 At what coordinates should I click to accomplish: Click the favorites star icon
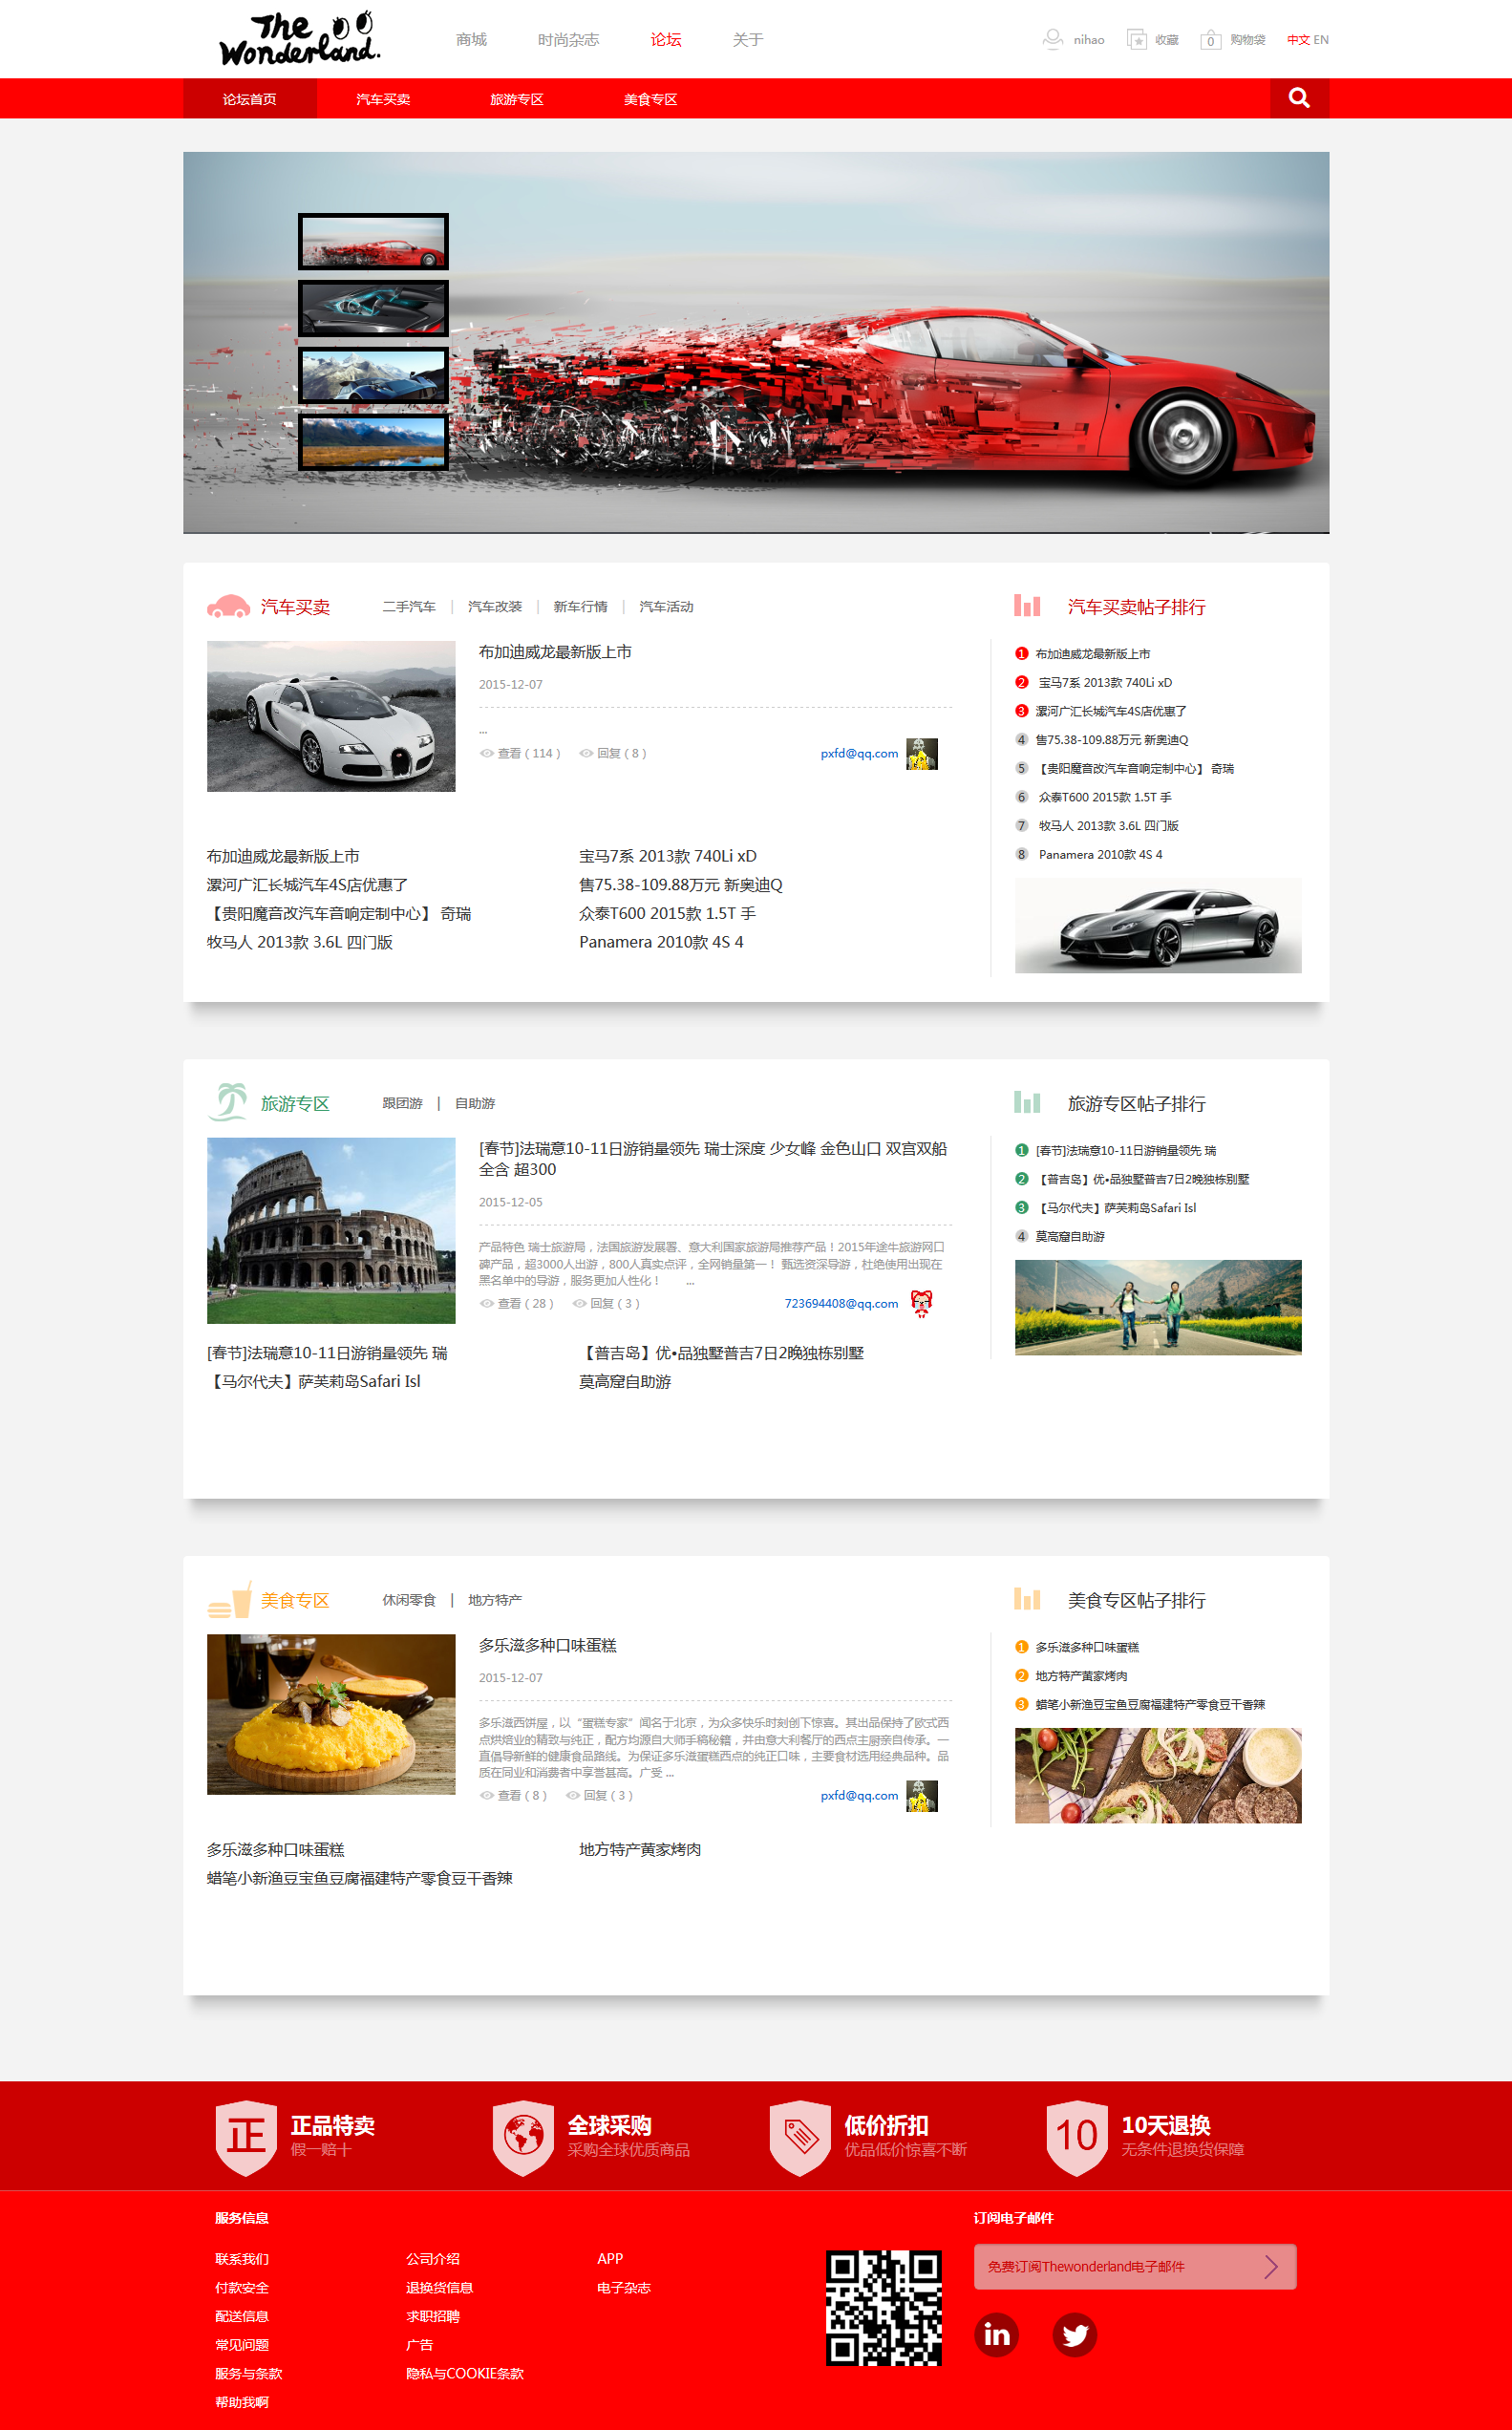(1136, 40)
